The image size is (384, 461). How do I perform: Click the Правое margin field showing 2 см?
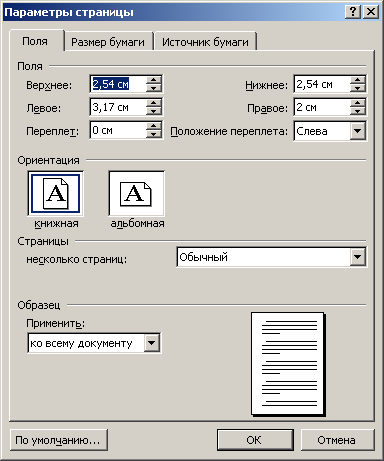[322, 107]
